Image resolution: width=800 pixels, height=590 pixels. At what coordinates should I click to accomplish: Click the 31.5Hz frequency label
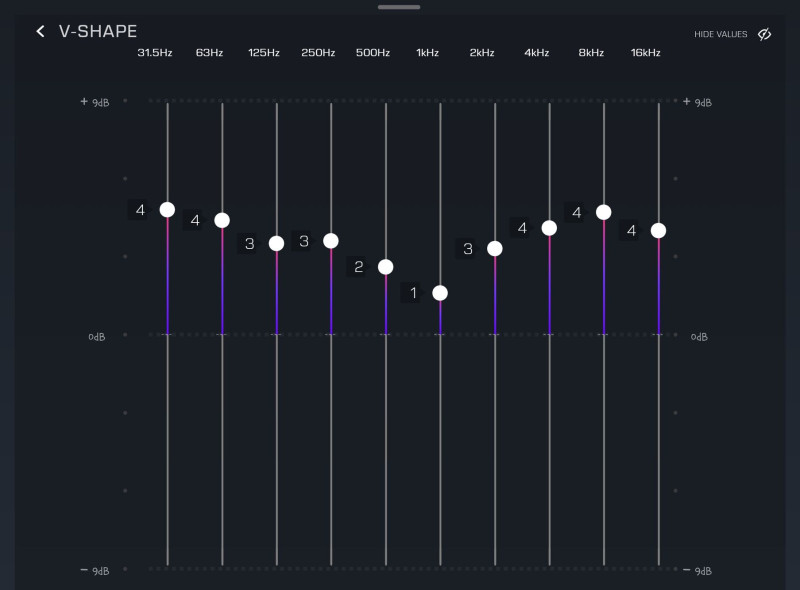tap(155, 53)
